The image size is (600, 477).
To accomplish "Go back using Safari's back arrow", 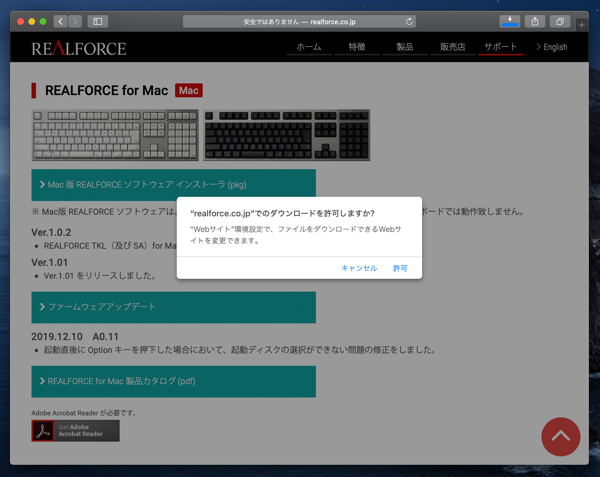I will [60, 21].
